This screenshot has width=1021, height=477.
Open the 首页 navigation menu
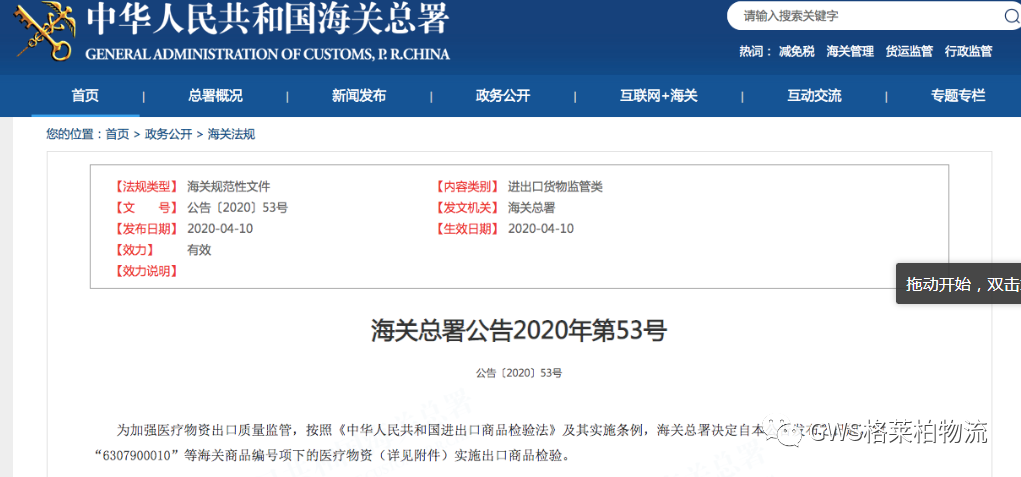[85, 96]
